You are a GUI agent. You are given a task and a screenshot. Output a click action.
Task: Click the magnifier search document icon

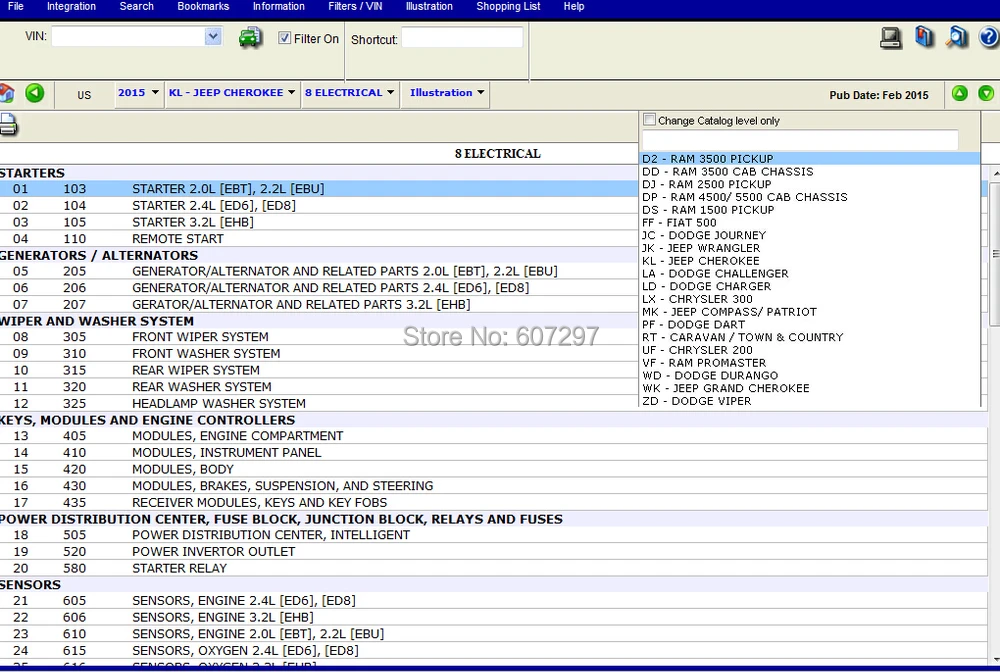tap(957, 37)
